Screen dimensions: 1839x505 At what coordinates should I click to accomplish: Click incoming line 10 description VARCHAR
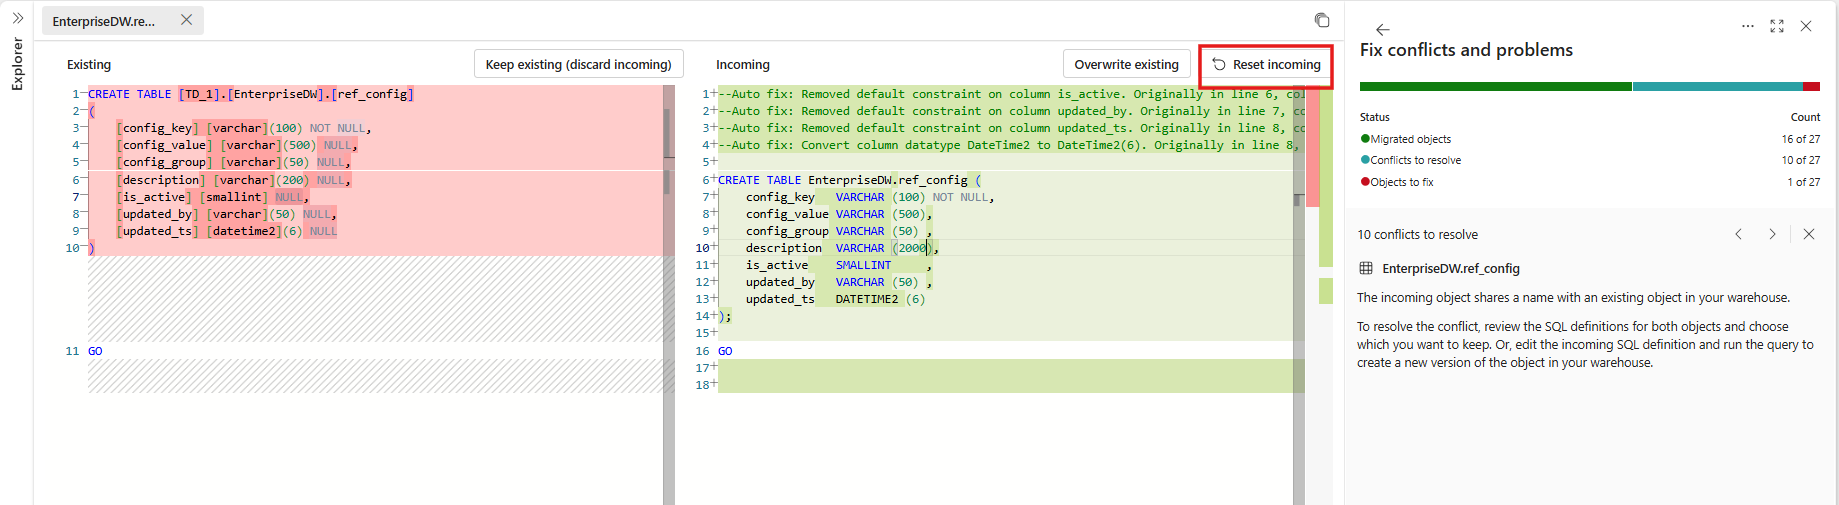(842, 248)
